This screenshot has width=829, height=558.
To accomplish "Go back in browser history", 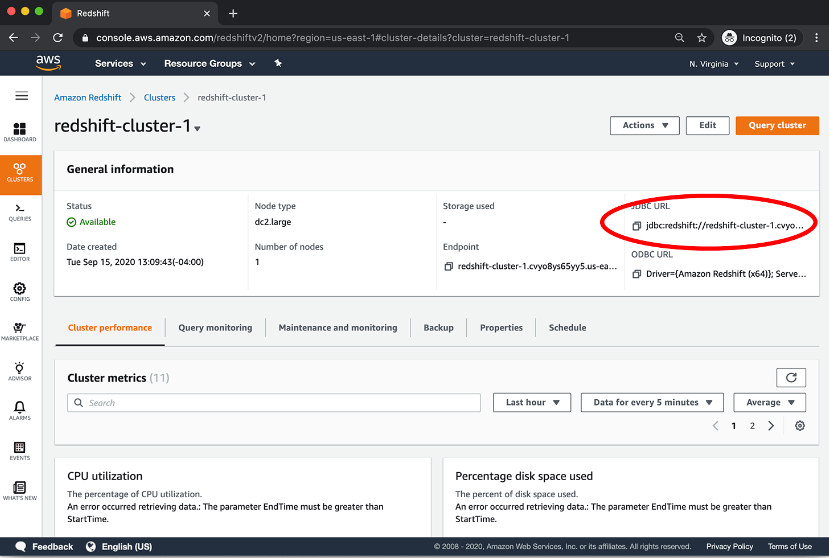I will coord(14,38).
